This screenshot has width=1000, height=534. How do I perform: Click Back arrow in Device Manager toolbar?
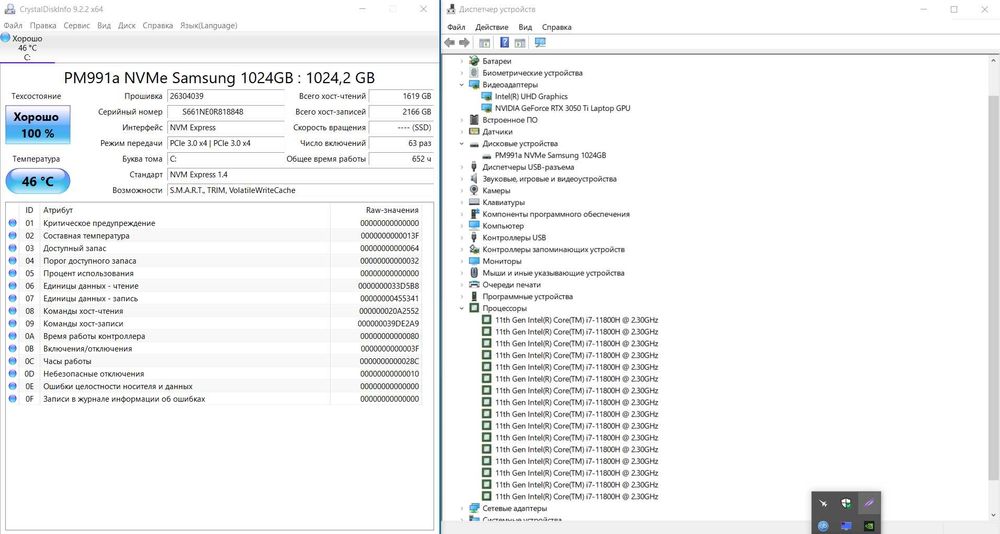point(450,43)
